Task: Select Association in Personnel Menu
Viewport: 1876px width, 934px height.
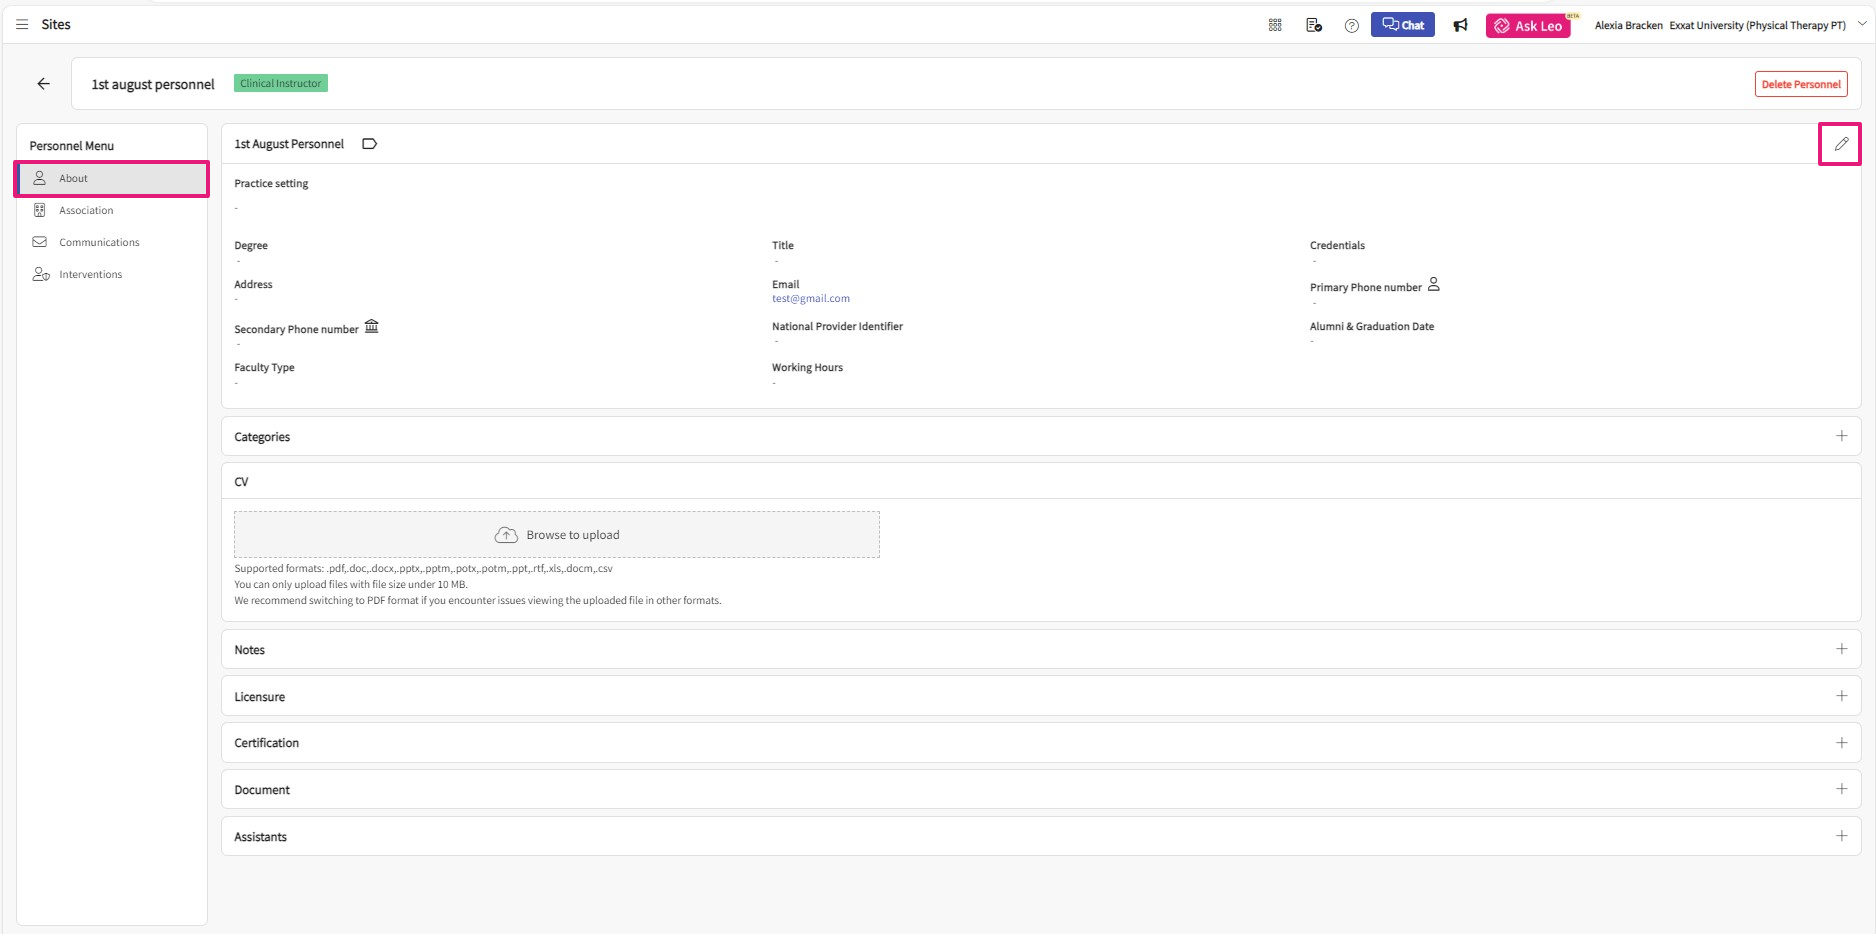Action: tap(86, 210)
